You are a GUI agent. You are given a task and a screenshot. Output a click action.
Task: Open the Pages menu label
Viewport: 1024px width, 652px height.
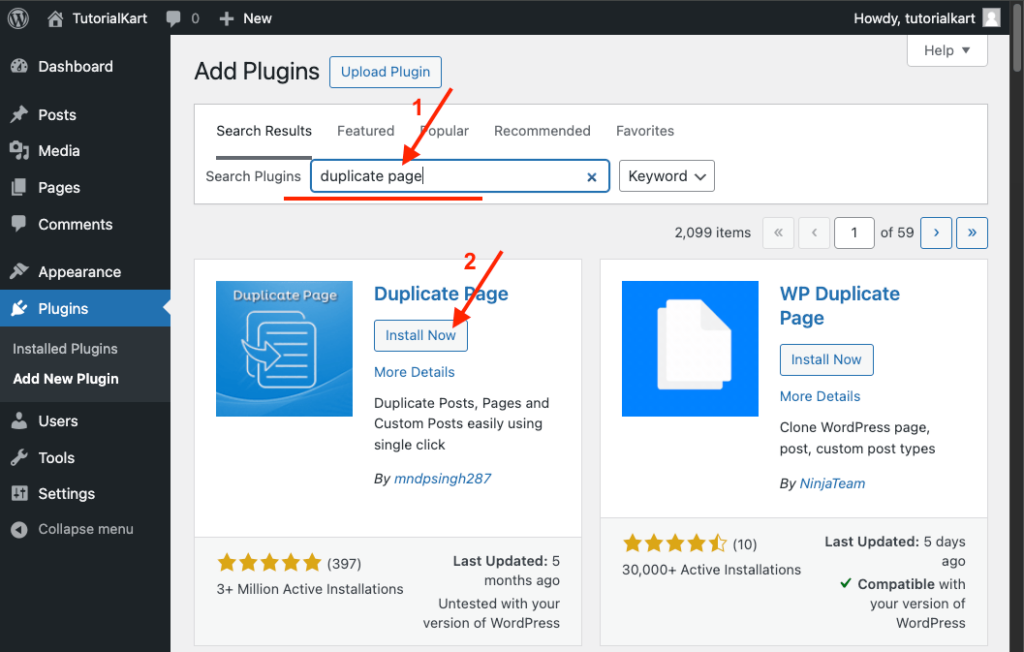(x=59, y=188)
